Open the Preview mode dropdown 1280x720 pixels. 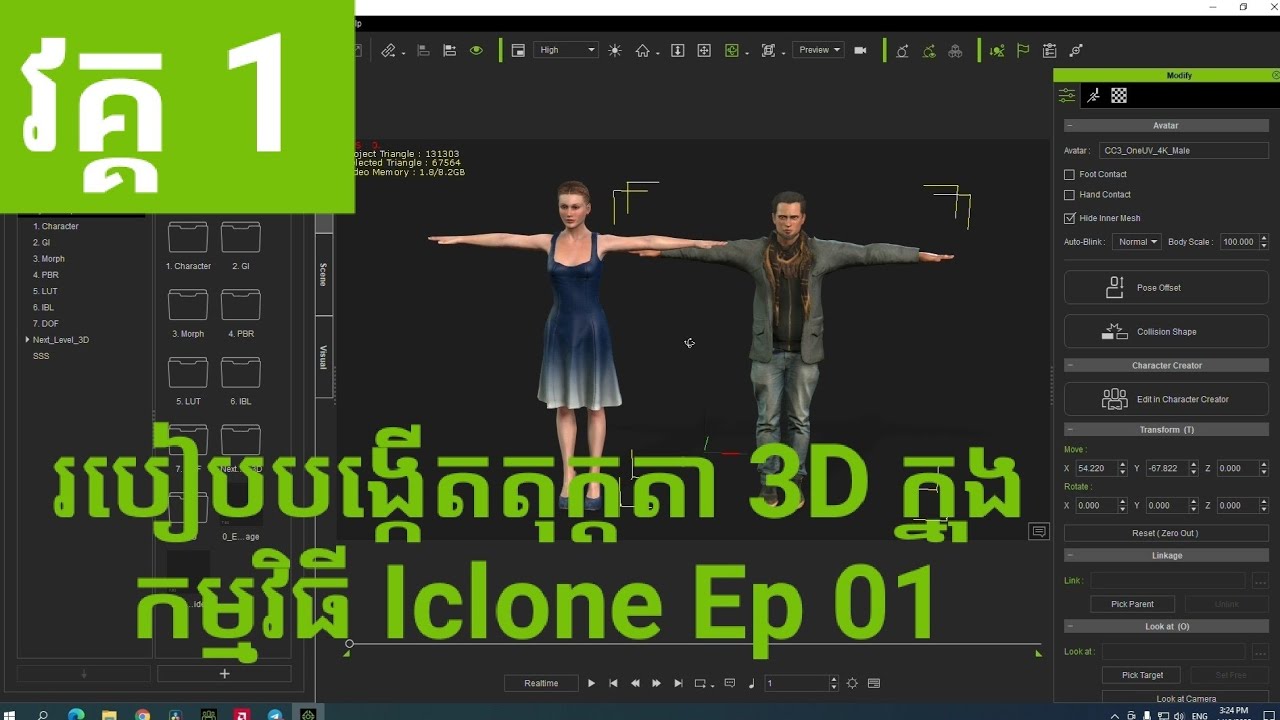(x=818, y=50)
